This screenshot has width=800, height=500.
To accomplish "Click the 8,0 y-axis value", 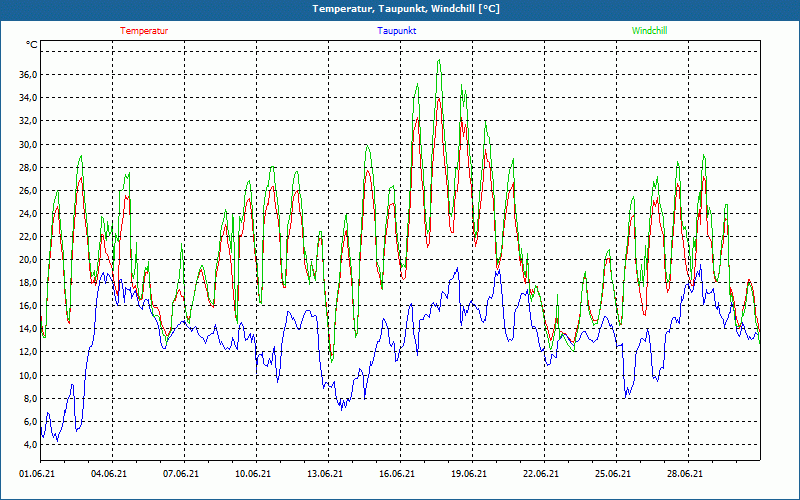I will pos(30,398).
